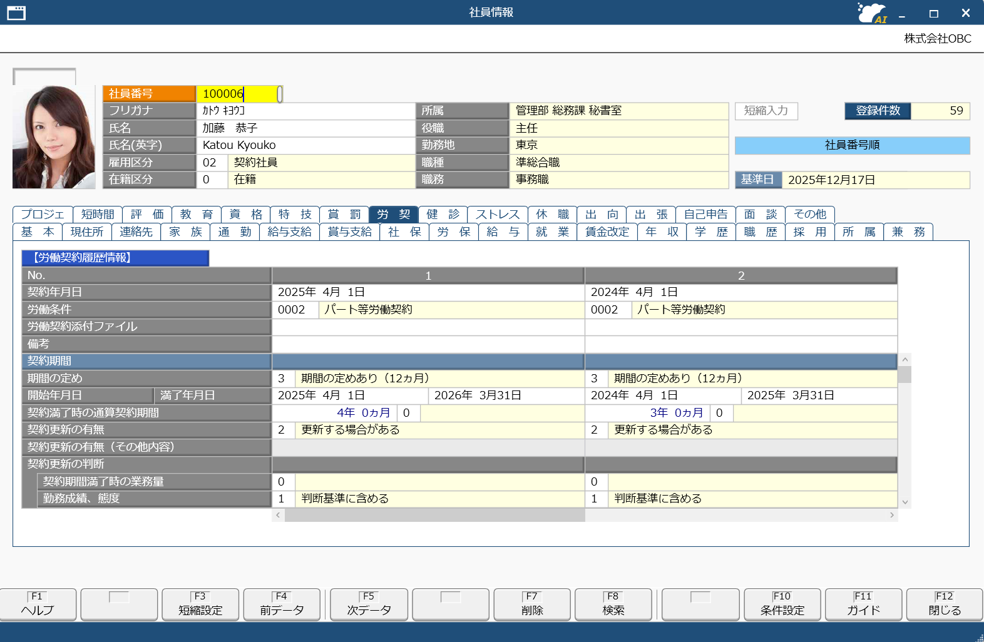The image size is (984, 642).
Task: Open search with F8 検索 button
Action: coord(613,604)
